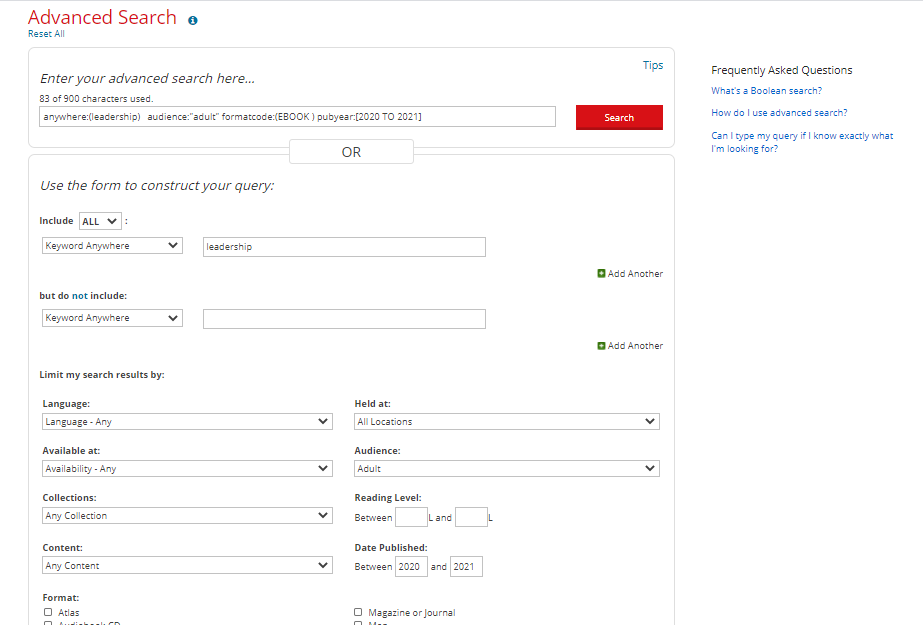The image size is (923, 625).
Task: Click the Reset All link
Action: pyautogui.click(x=46, y=34)
